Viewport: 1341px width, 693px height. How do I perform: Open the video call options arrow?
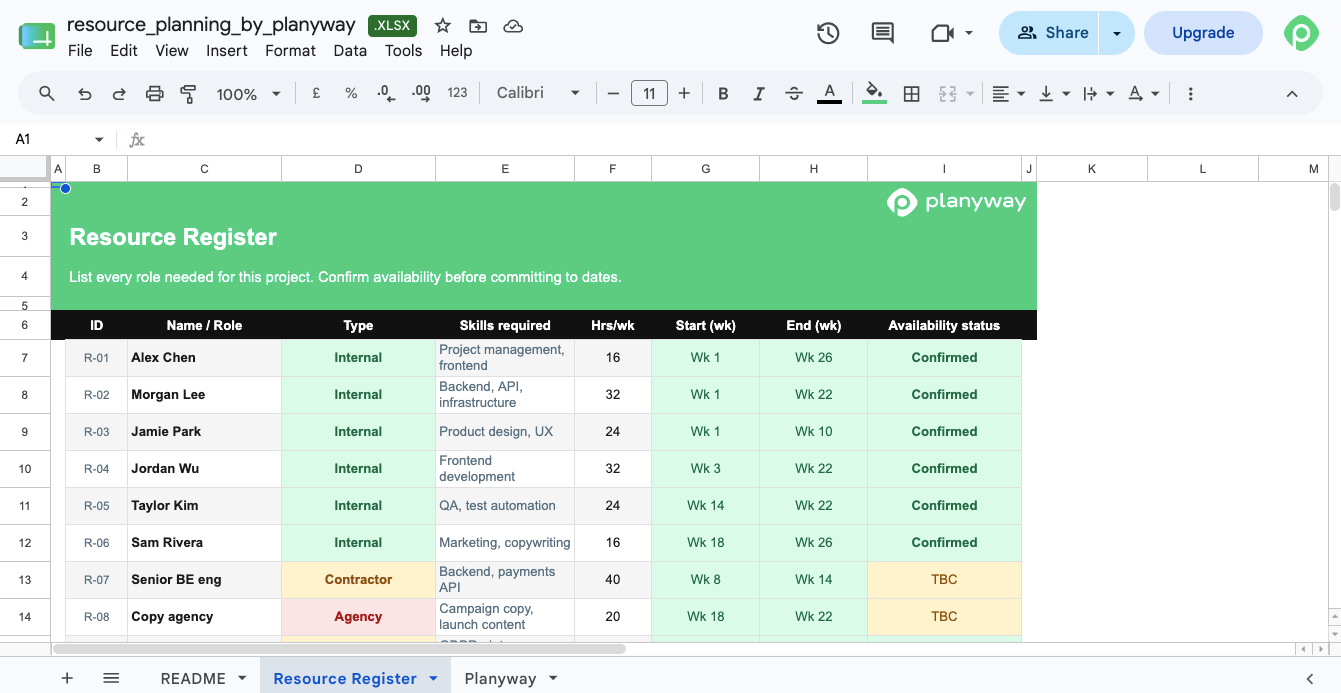tap(969, 33)
